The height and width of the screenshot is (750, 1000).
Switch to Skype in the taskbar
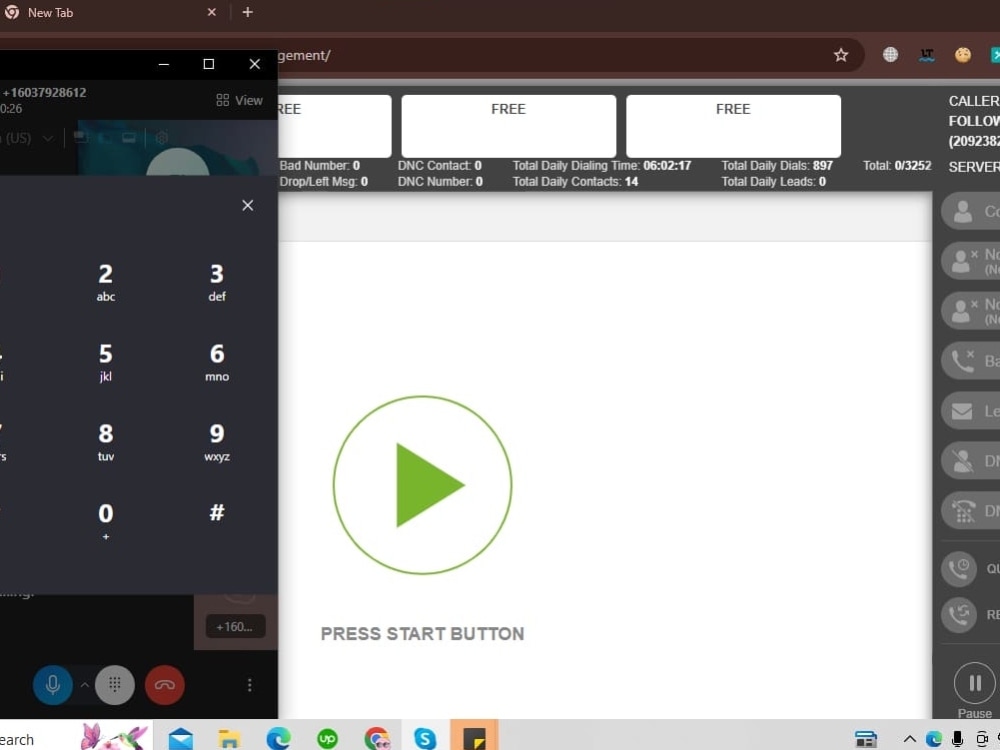pos(425,739)
